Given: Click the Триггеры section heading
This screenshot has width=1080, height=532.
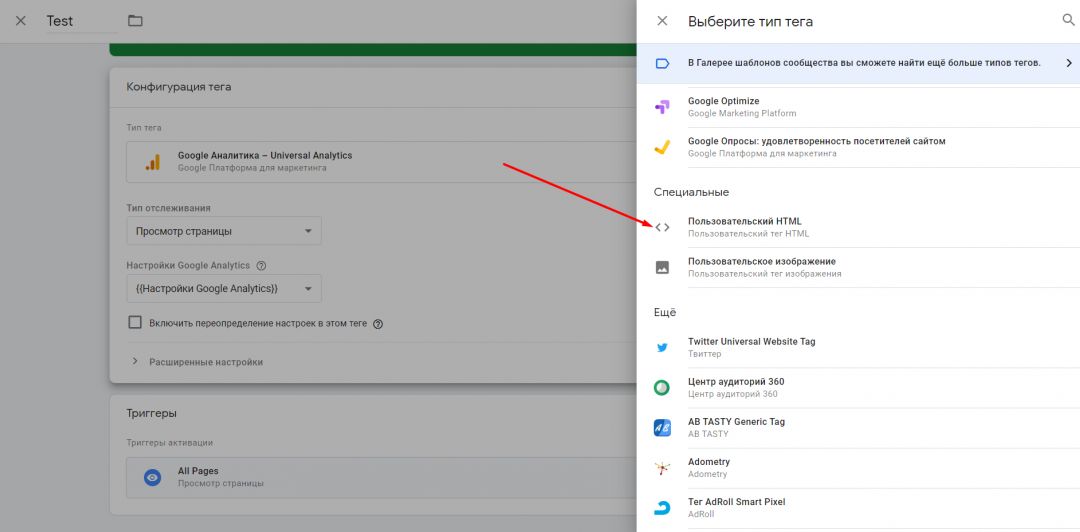Looking at the screenshot, I should tap(152, 413).
